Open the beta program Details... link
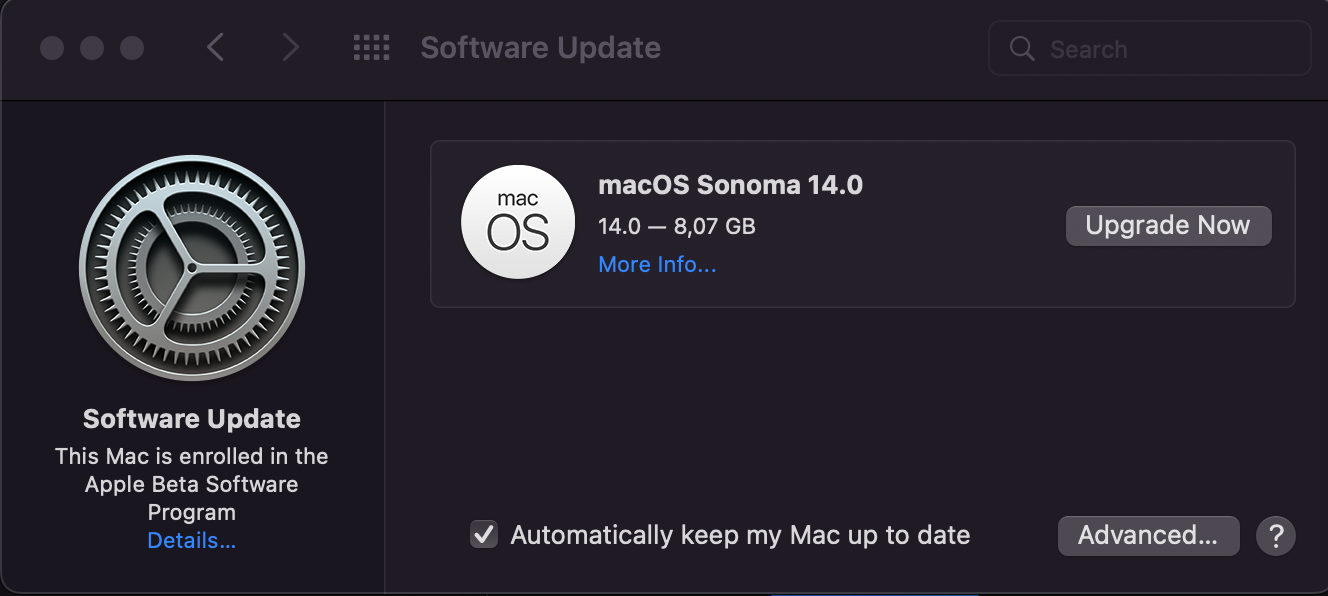The height and width of the screenshot is (596, 1328). click(x=192, y=541)
